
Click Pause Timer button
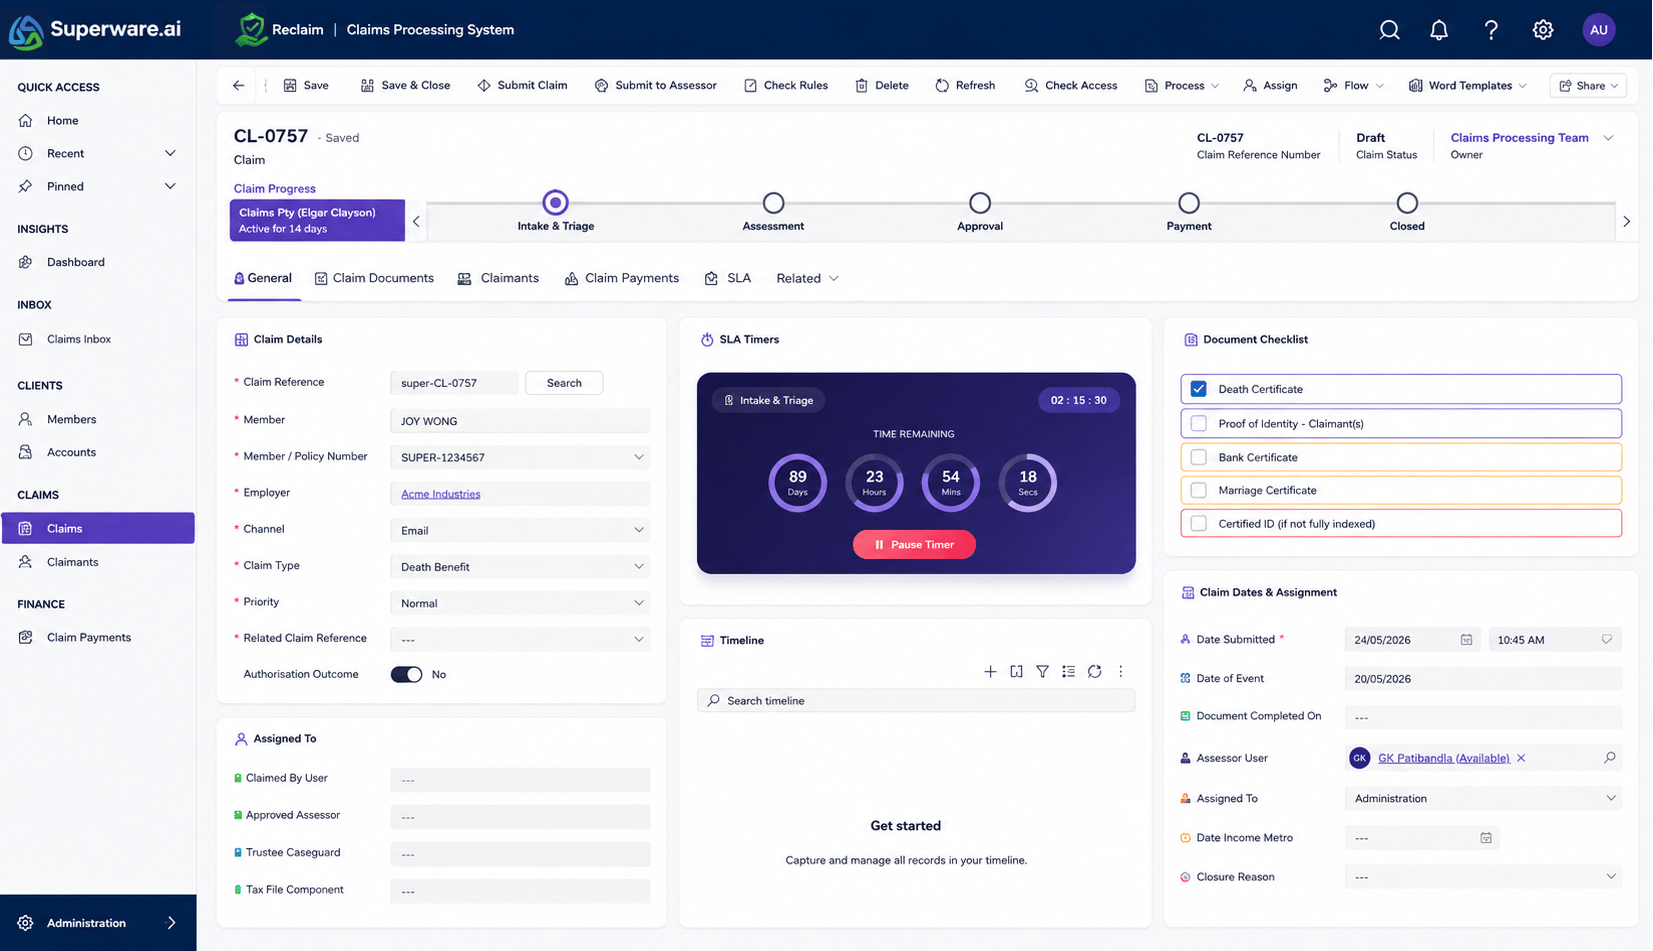(x=914, y=545)
